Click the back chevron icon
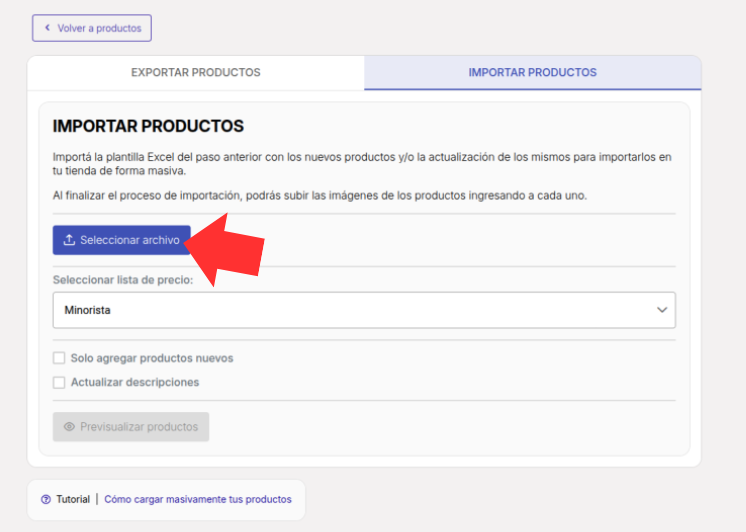746x532 pixels. click(x=47, y=28)
